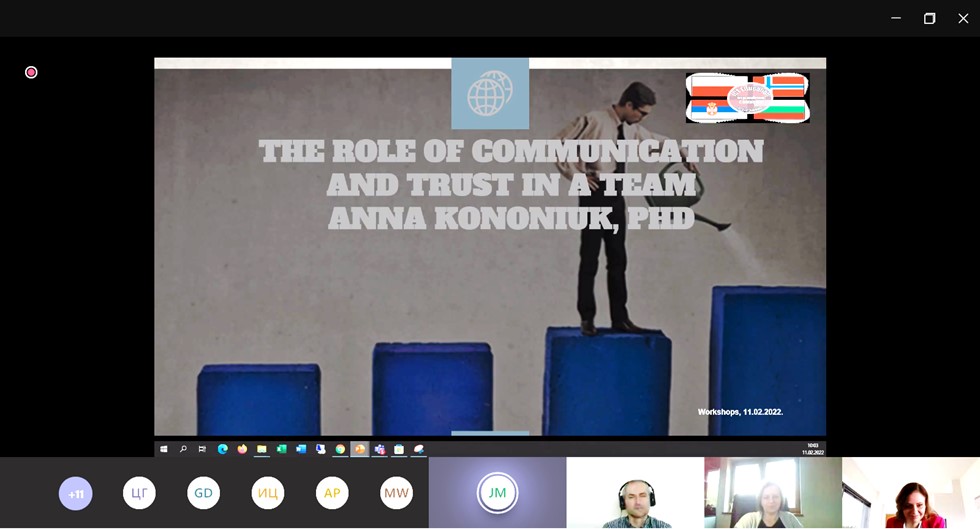980x529 pixels.
Task: Click the ИЦ participant avatar
Action: (268, 493)
